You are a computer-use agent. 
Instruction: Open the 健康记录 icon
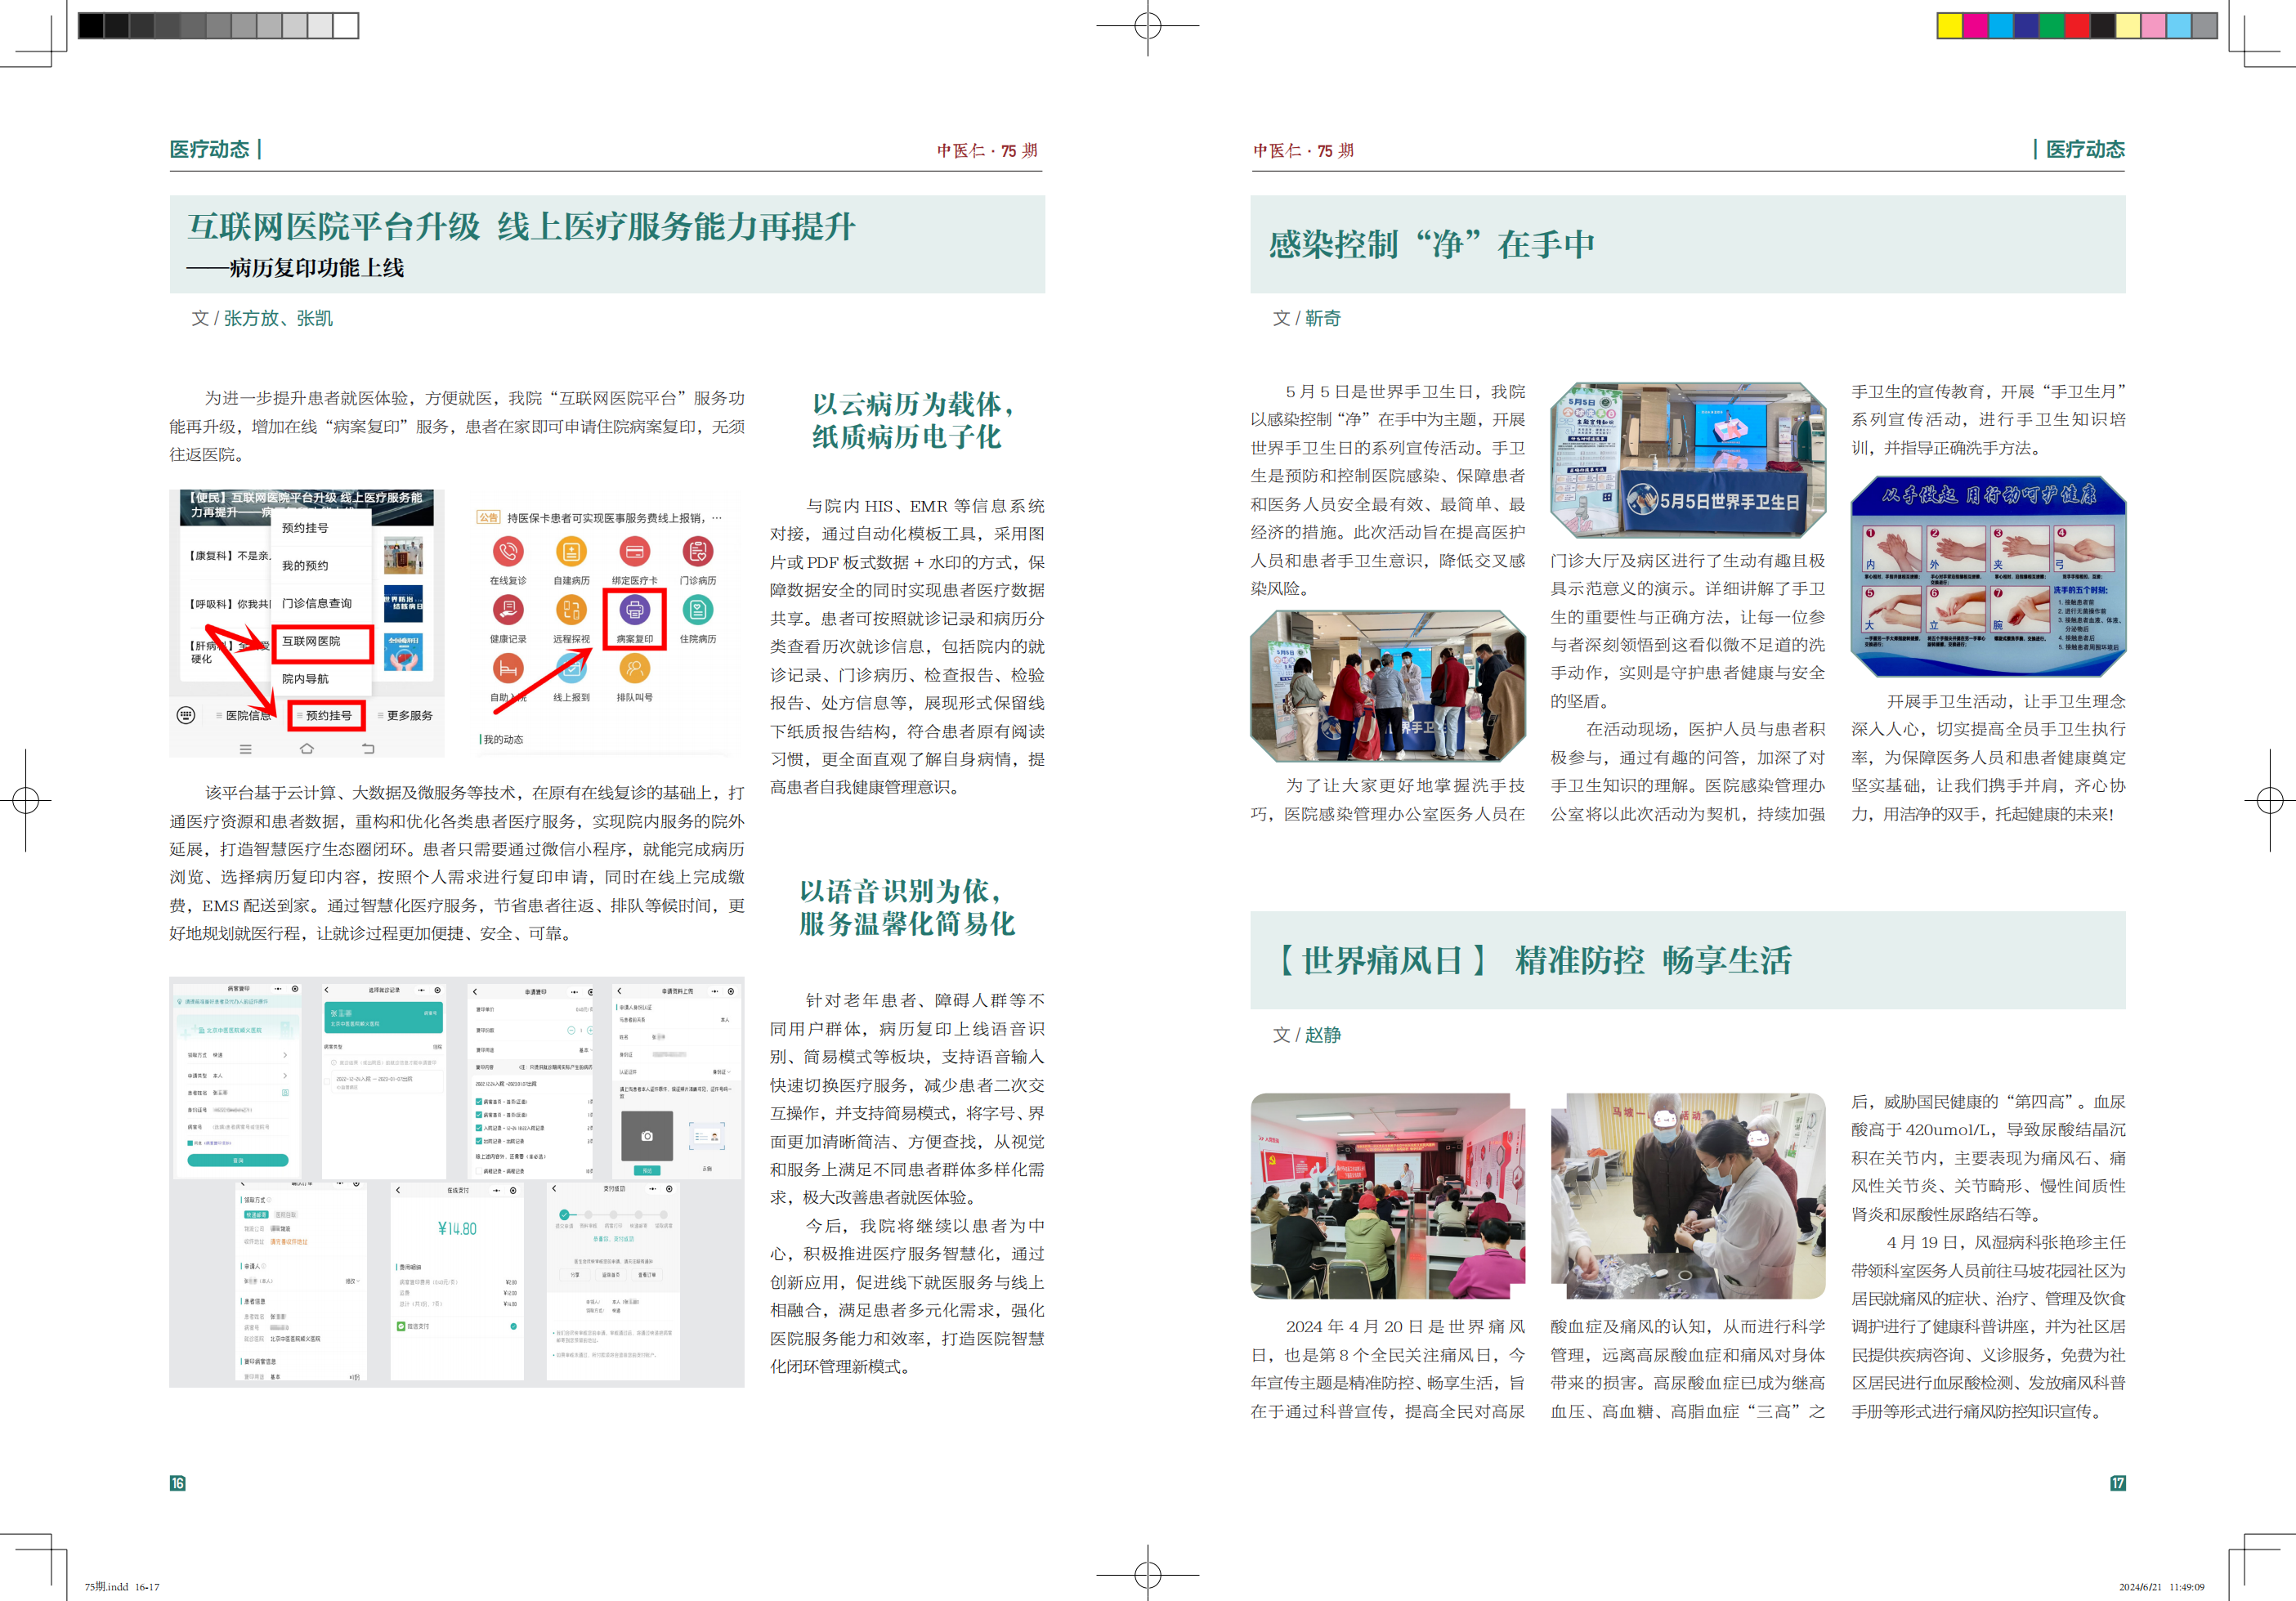(x=508, y=609)
